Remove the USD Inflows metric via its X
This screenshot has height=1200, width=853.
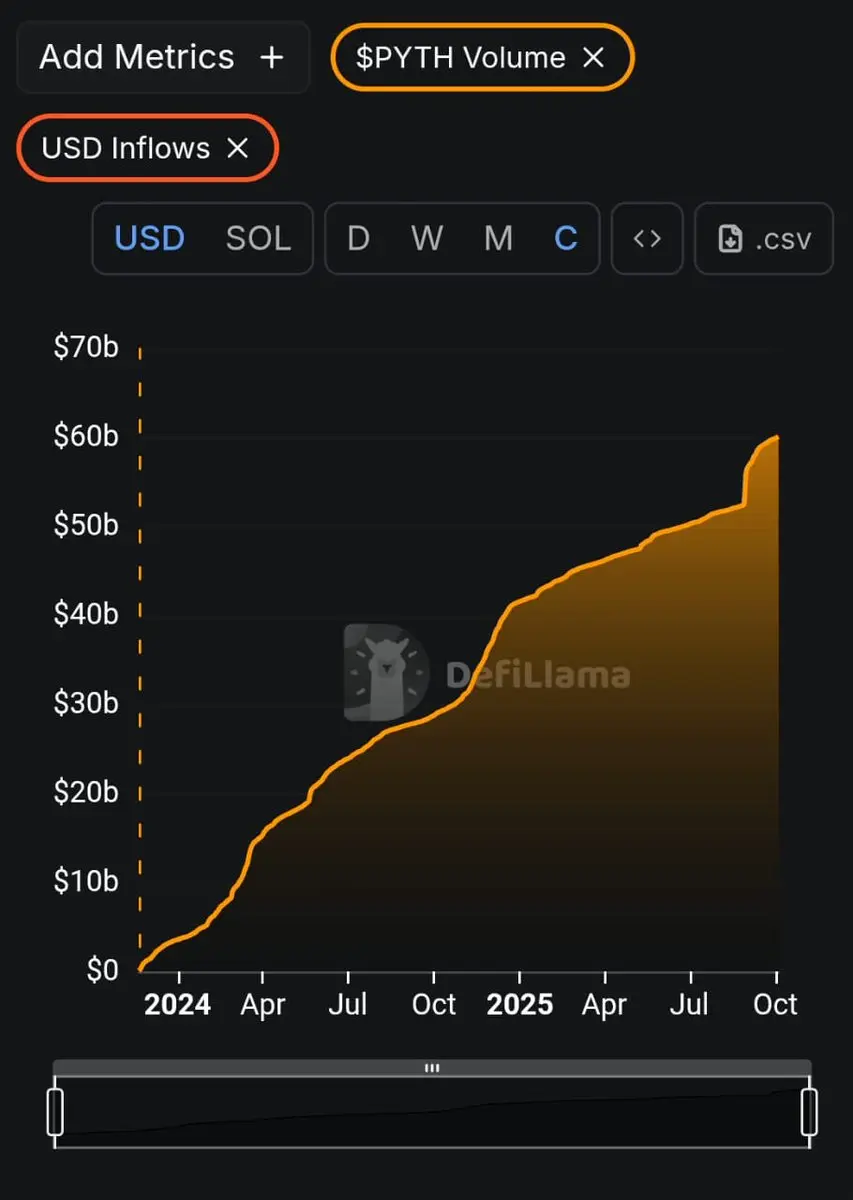click(237, 149)
